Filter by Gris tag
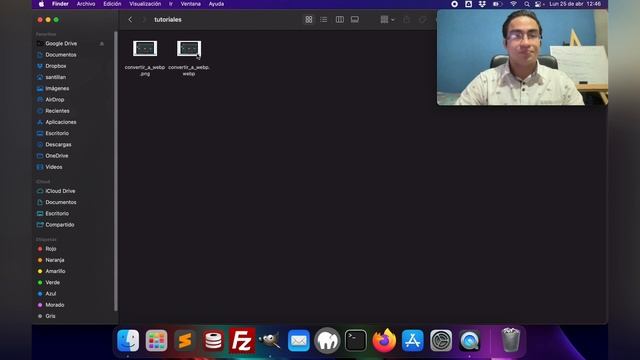640x360 pixels. tap(50, 316)
